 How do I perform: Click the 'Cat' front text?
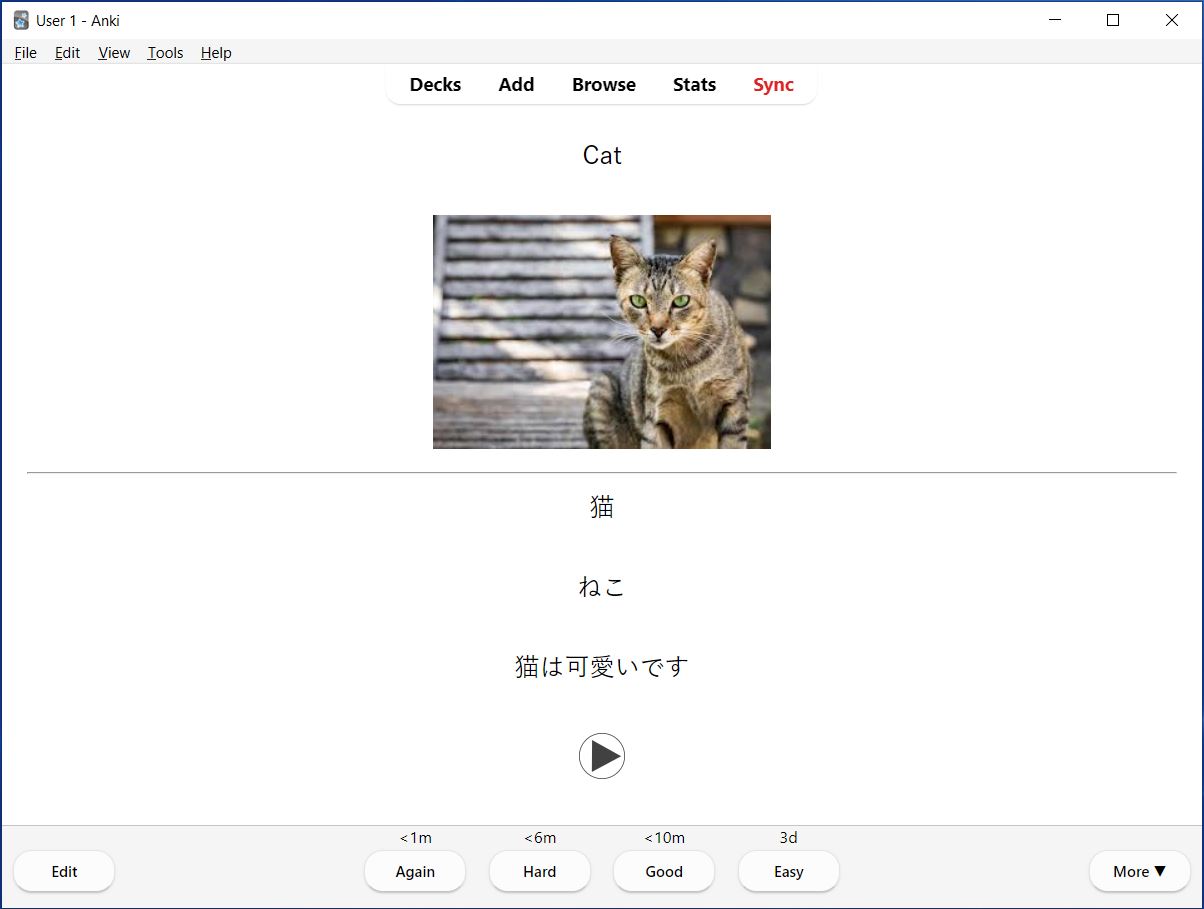pyautogui.click(x=602, y=155)
